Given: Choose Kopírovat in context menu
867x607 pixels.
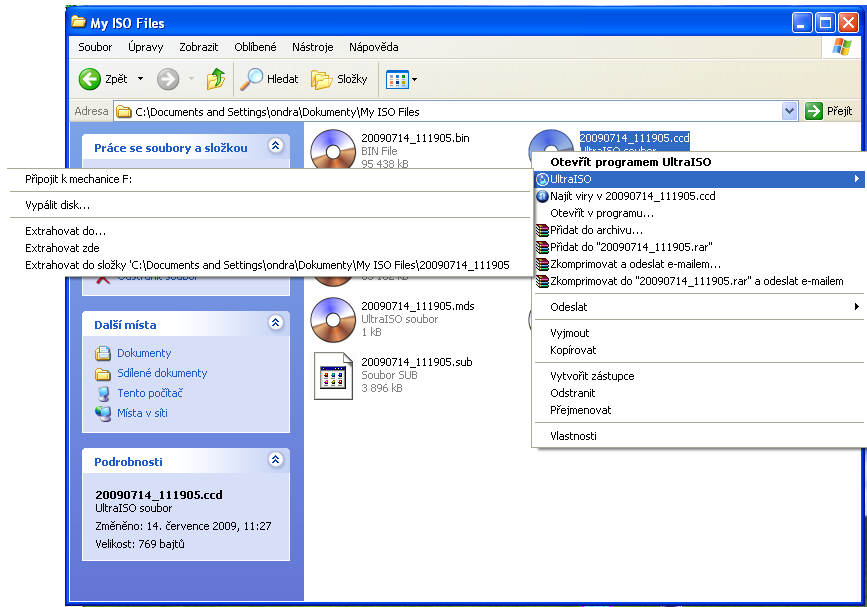Looking at the screenshot, I should tap(699, 350).
